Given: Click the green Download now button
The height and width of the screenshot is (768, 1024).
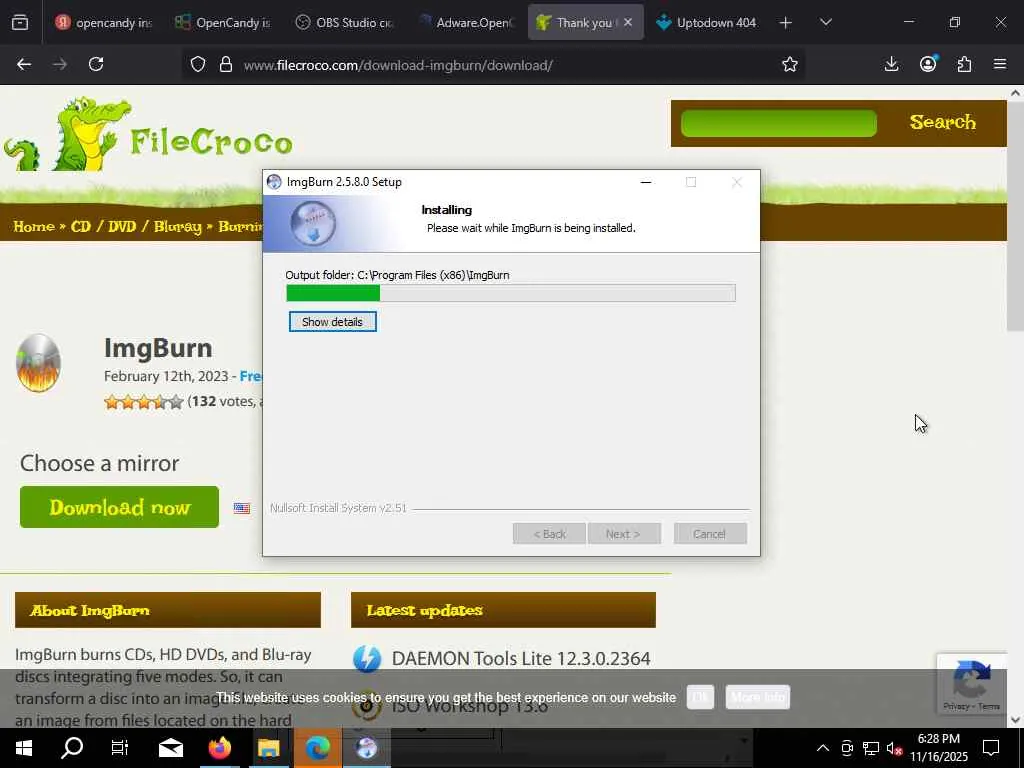Looking at the screenshot, I should tap(120, 507).
